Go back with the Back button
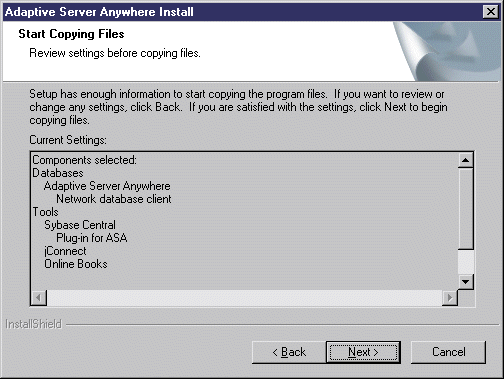This screenshot has height=379, width=504. (x=289, y=352)
